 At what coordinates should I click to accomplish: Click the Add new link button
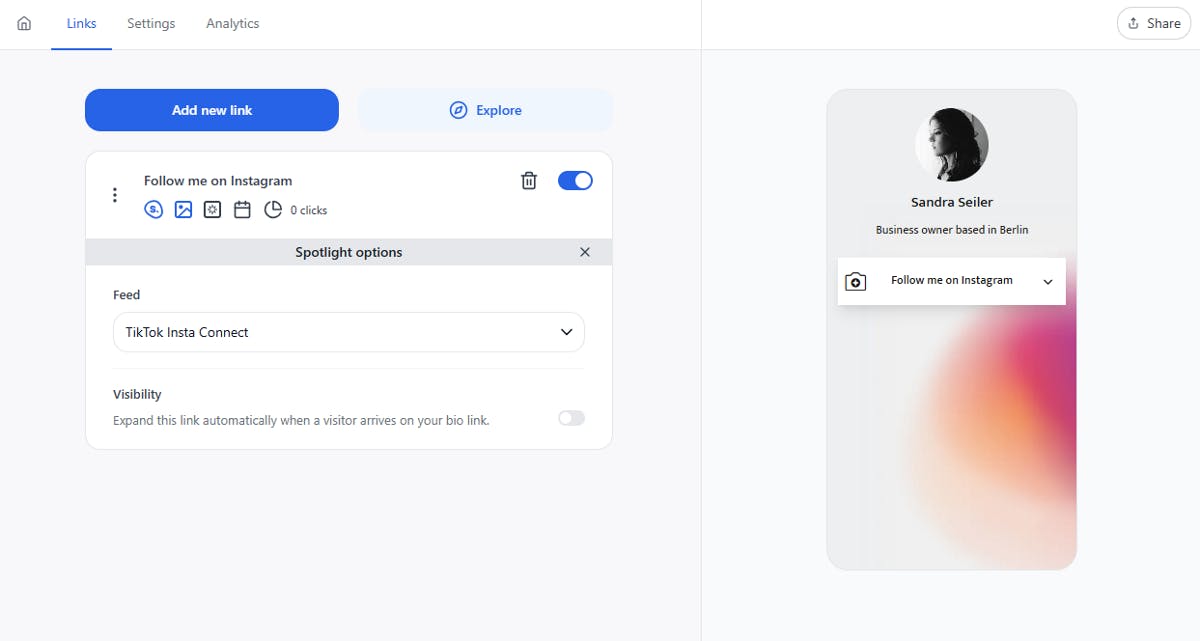click(x=211, y=110)
